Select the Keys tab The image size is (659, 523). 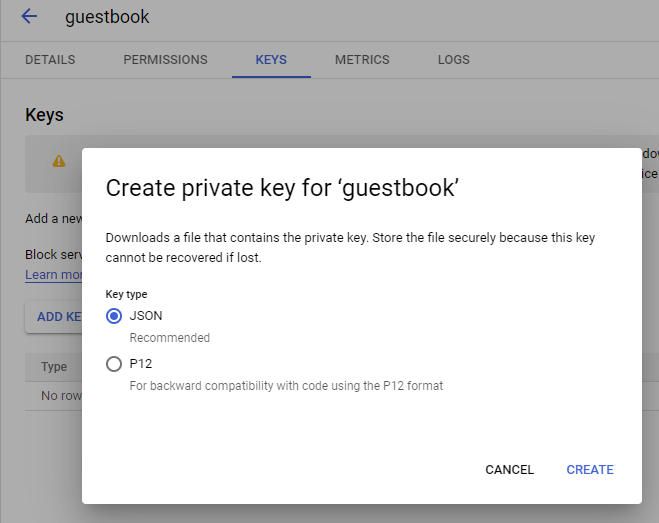(x=271, y=60)
